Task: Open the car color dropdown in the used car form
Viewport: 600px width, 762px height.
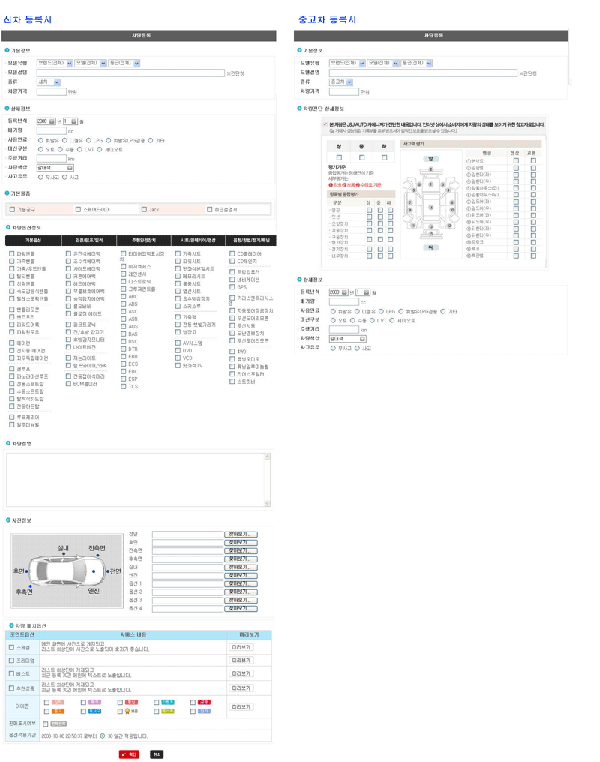Action: [x=348, y=339]
